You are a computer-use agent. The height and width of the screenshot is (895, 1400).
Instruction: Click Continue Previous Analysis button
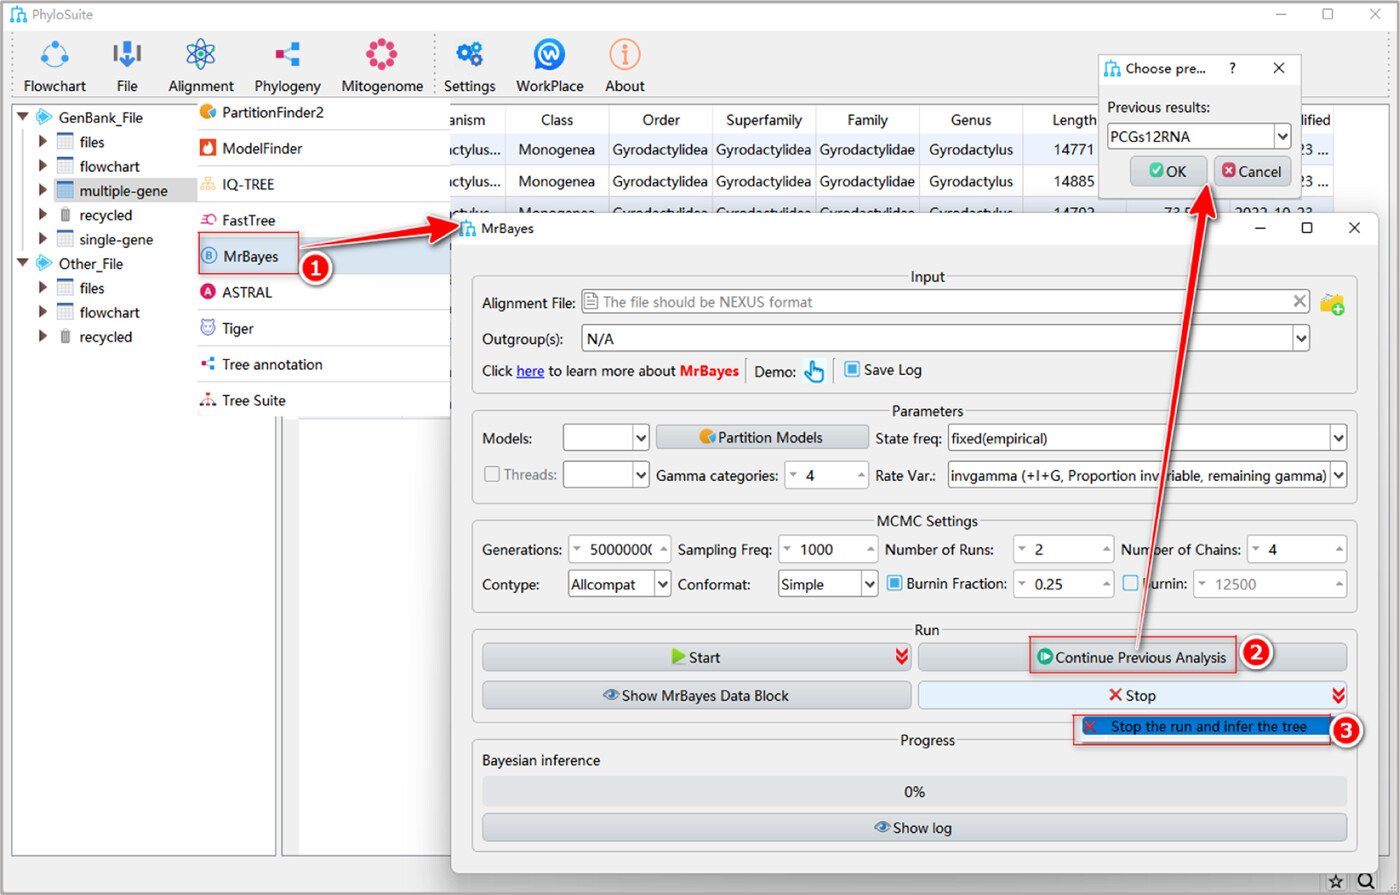click(1132, 657)
